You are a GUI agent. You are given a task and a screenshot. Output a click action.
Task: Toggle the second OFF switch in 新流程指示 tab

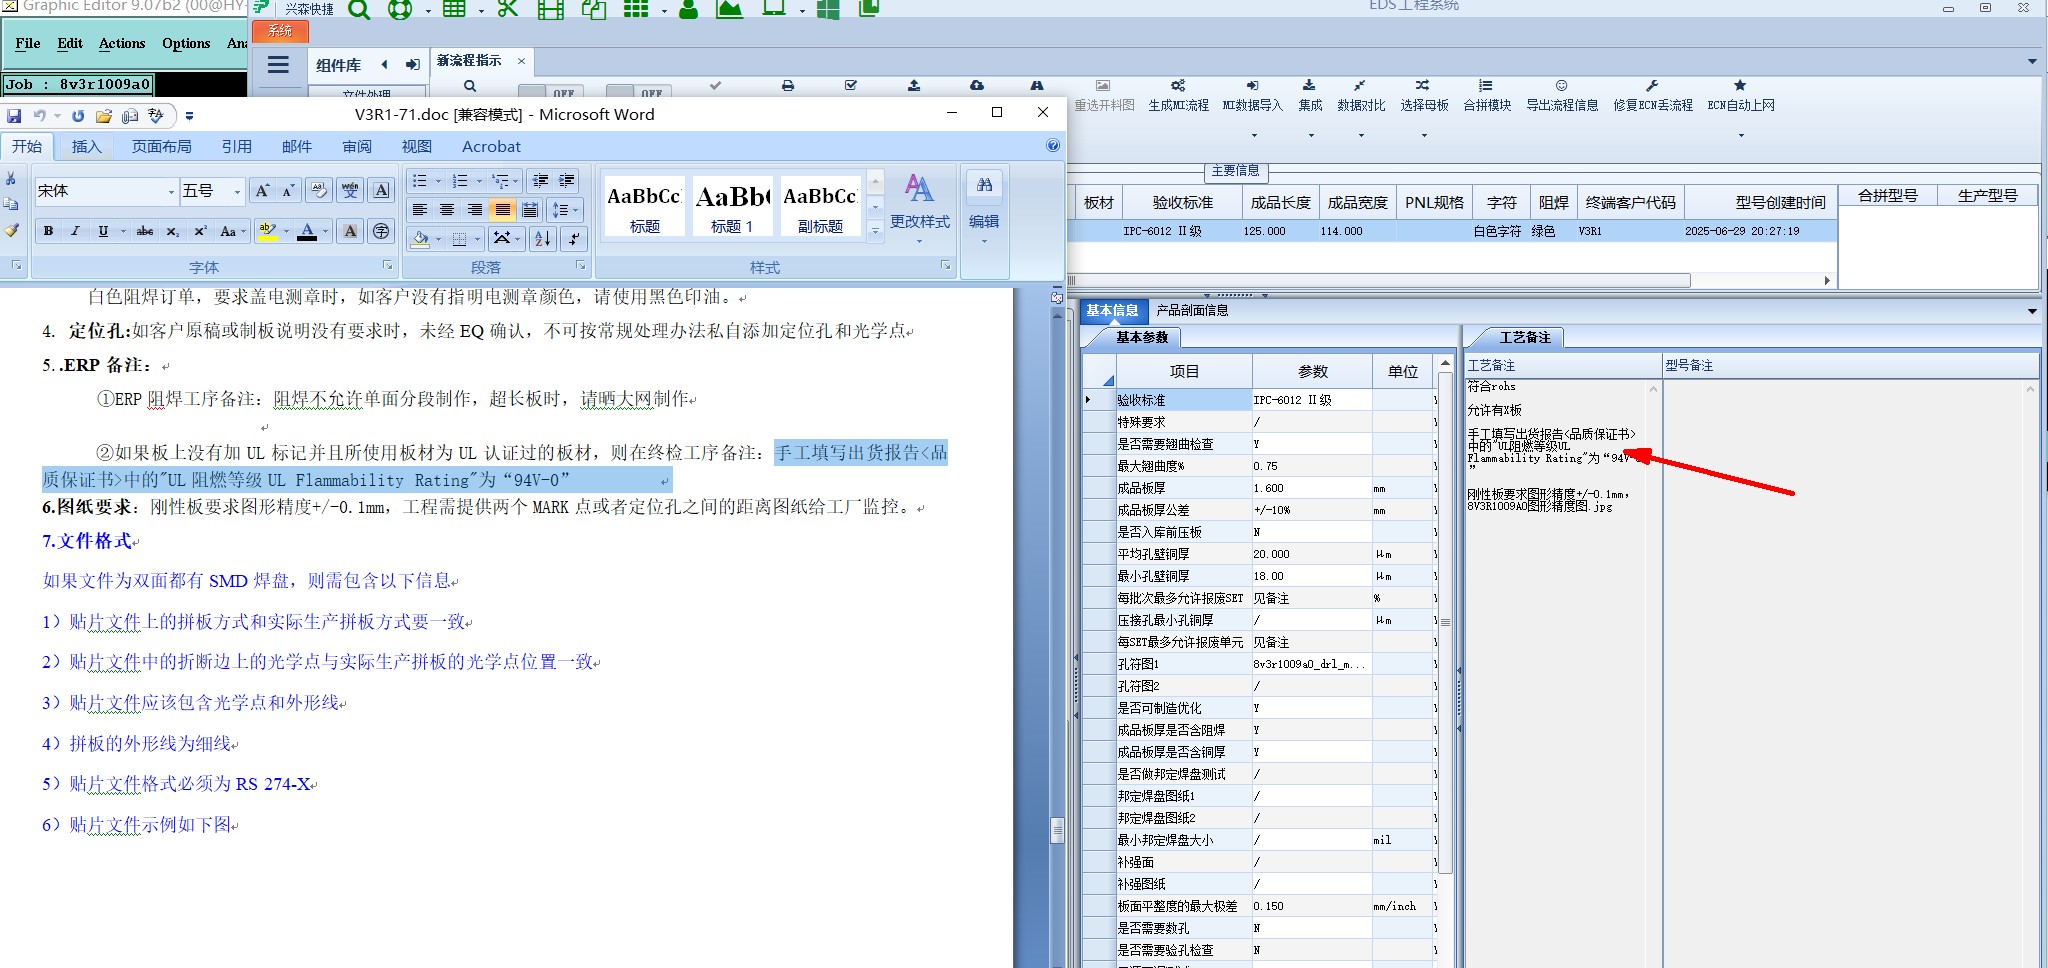click(638, 92)
